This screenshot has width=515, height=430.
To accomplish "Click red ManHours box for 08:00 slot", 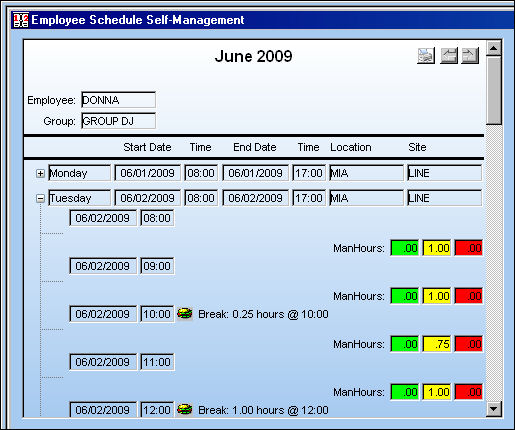I will click(x=469, y=248).
